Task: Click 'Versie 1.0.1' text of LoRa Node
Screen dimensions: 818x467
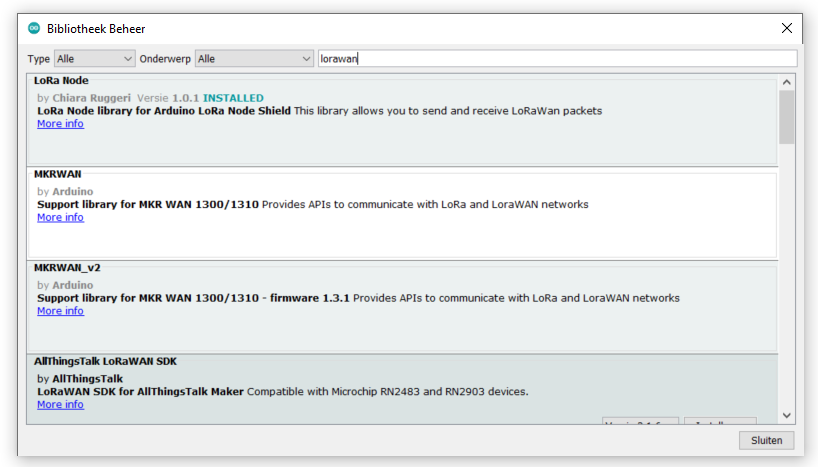Action: pyautogui.click(x=168, y=98)
